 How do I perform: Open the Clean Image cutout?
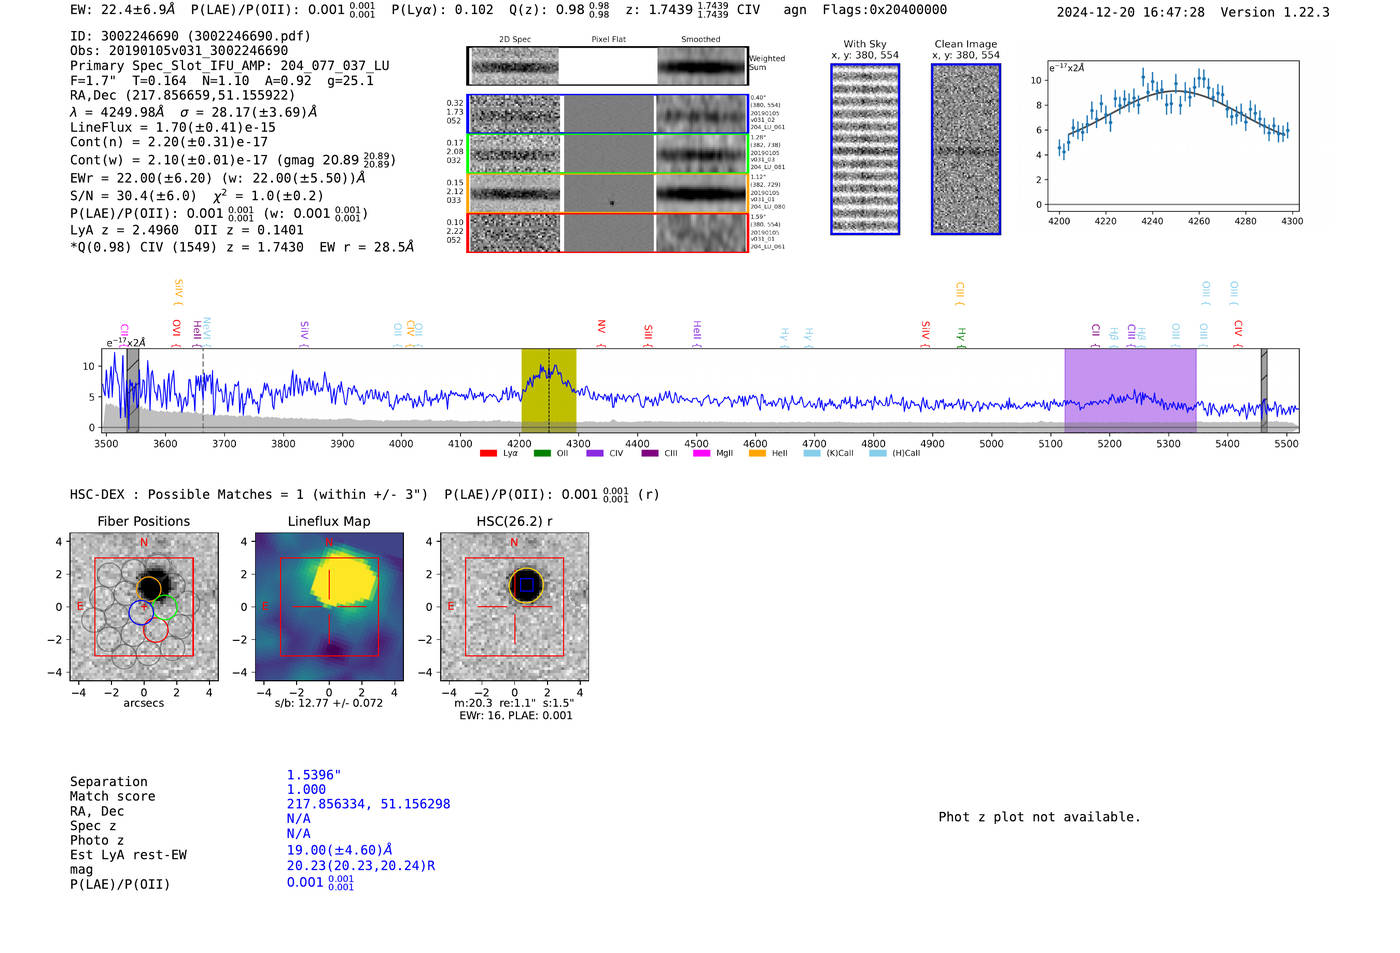pos(966,149)
